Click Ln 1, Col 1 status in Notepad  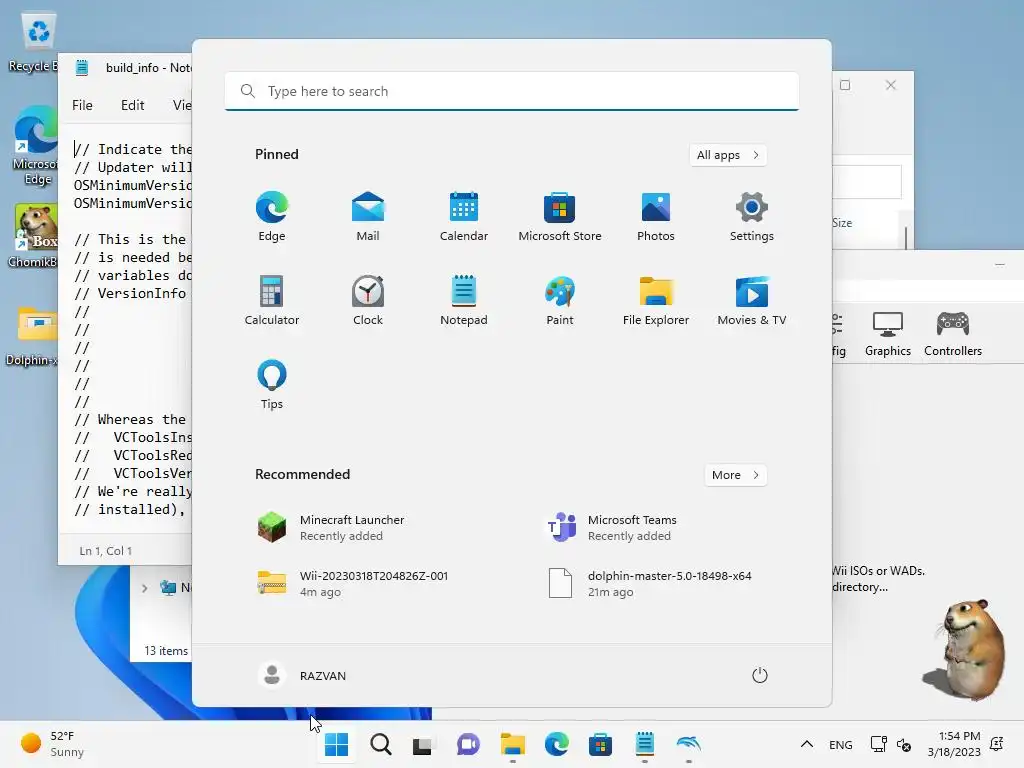tap(106, 551)
